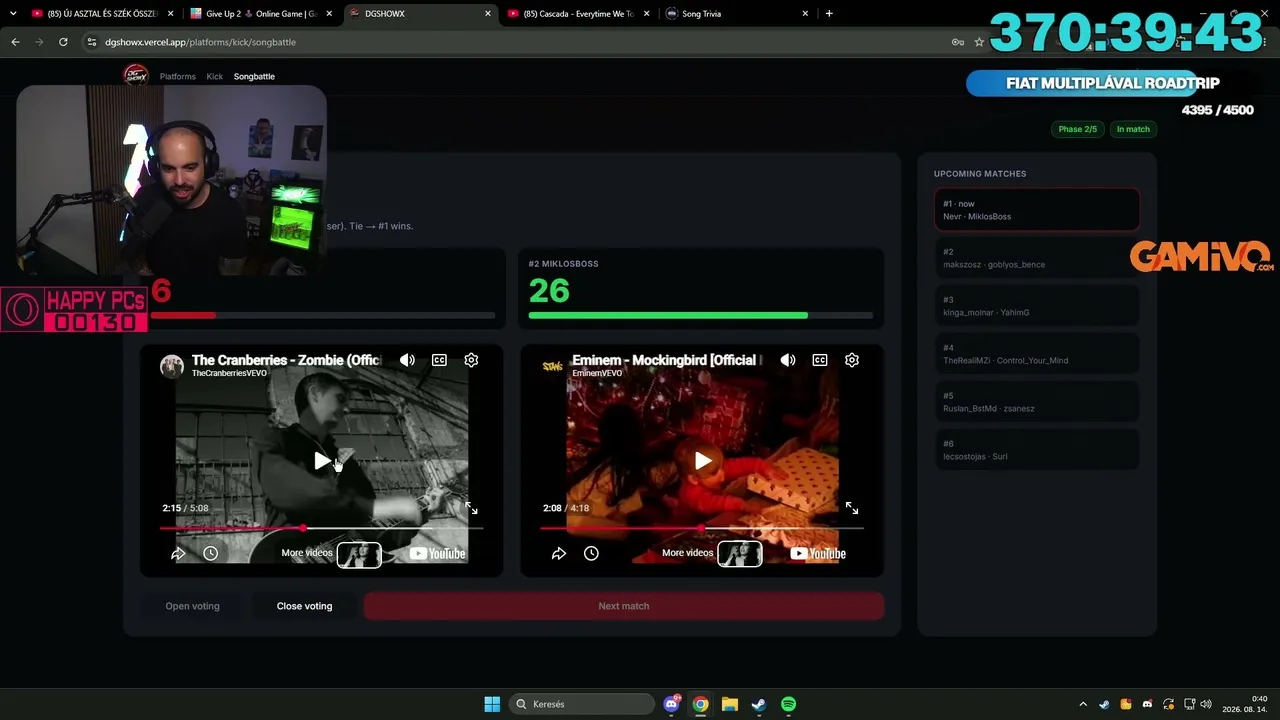1280x720 pixels.
Task: Share the Zombie video
Action: point(178,553)
